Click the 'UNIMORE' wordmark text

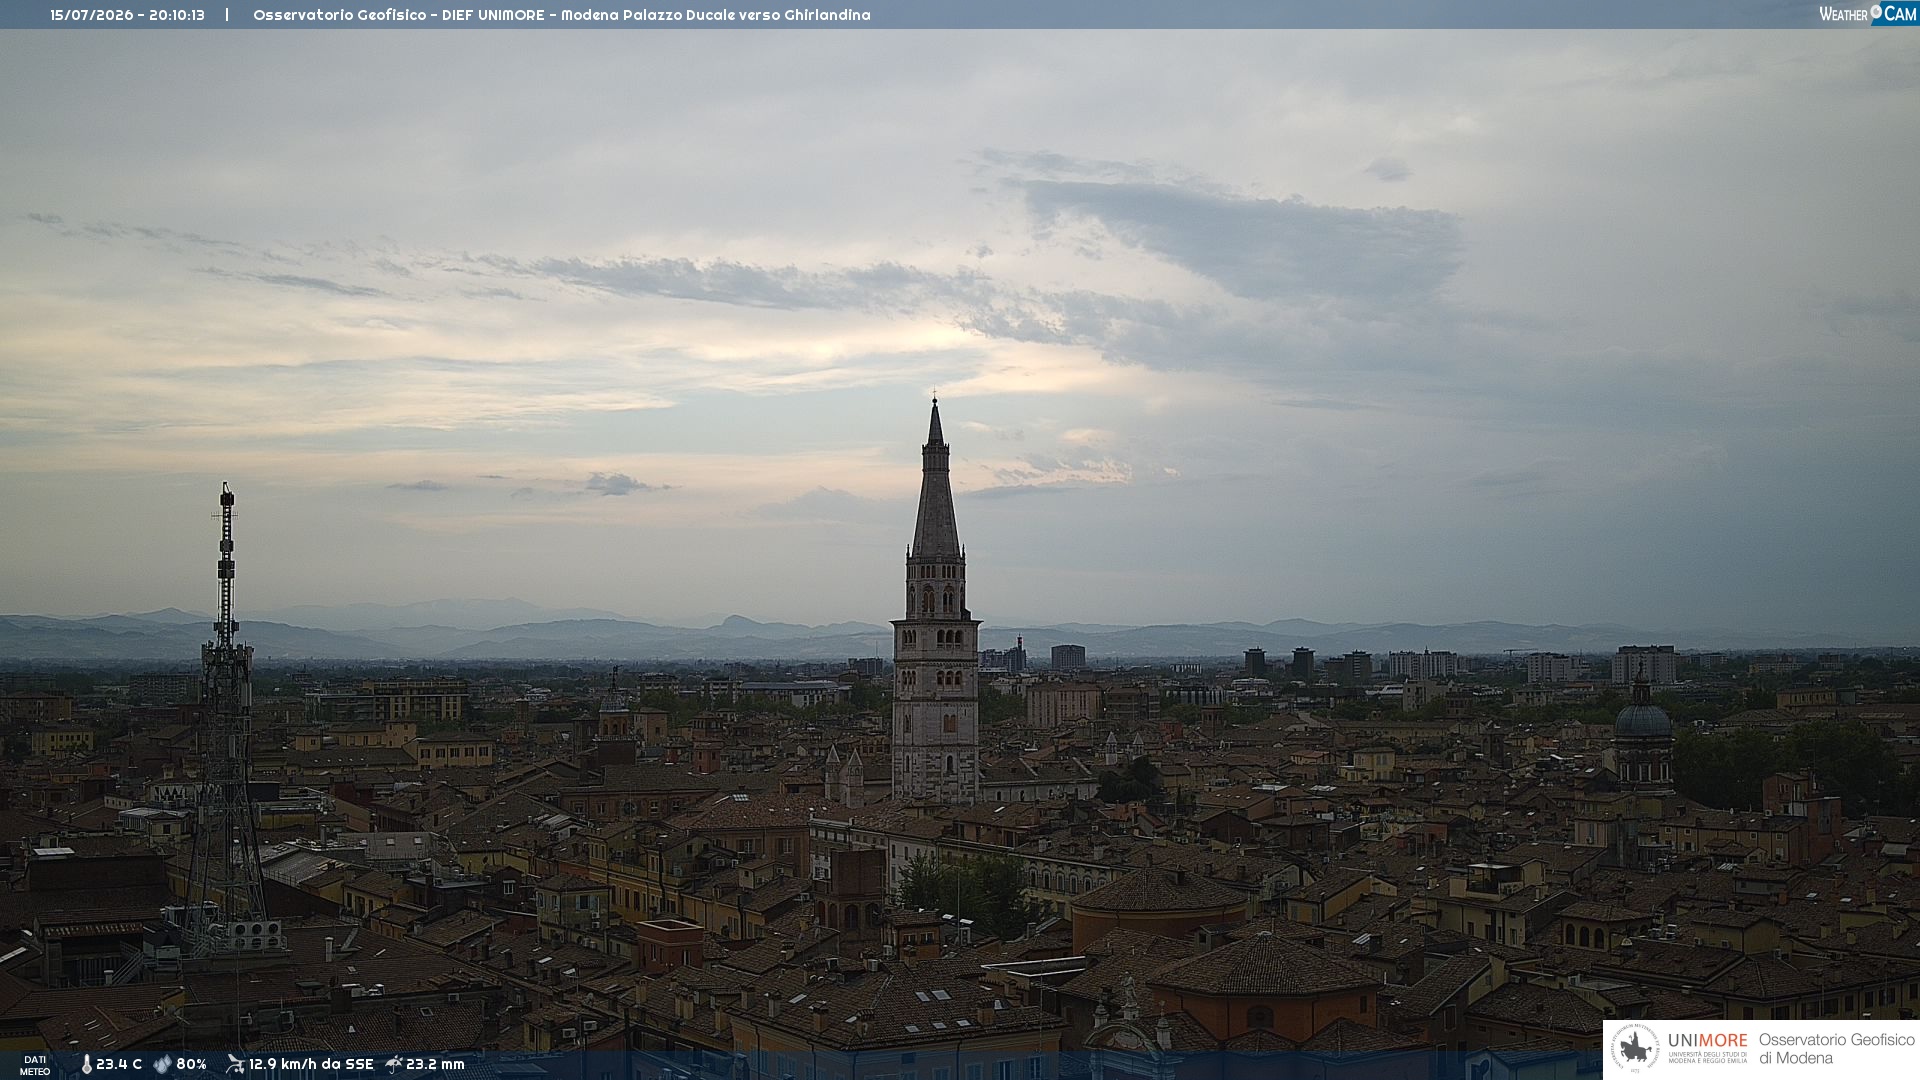(x=1708, y=1041)
